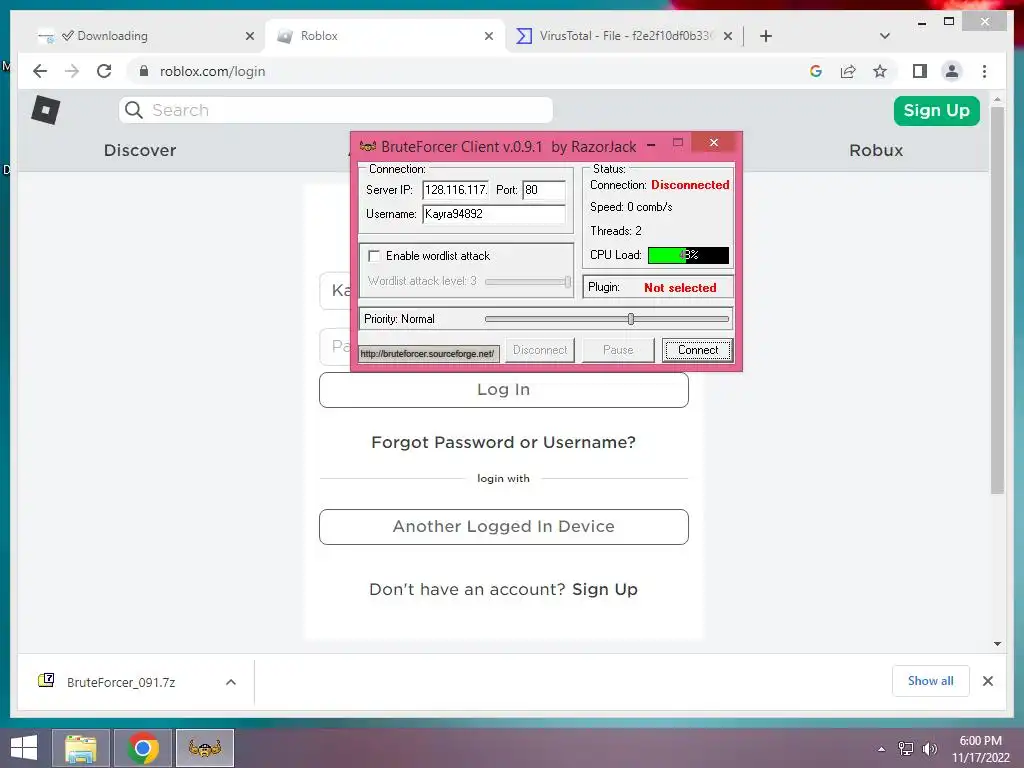
Task: Click the BruteForcer_091.7z download item
Action: 136,682
